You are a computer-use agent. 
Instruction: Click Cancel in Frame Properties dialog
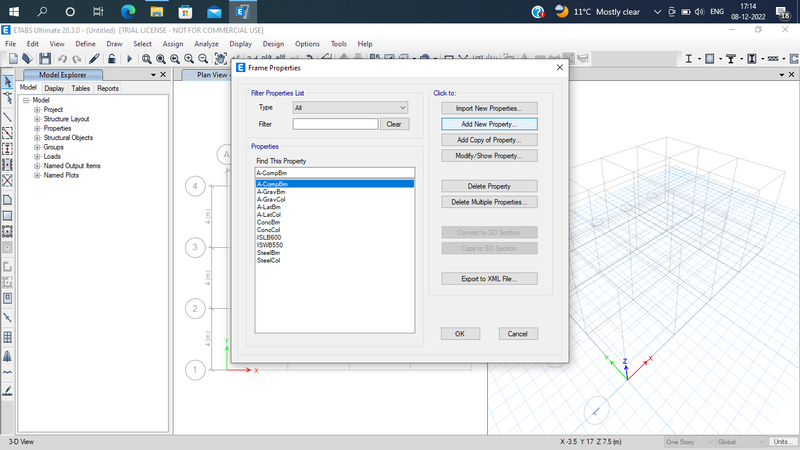pos(518,334)
